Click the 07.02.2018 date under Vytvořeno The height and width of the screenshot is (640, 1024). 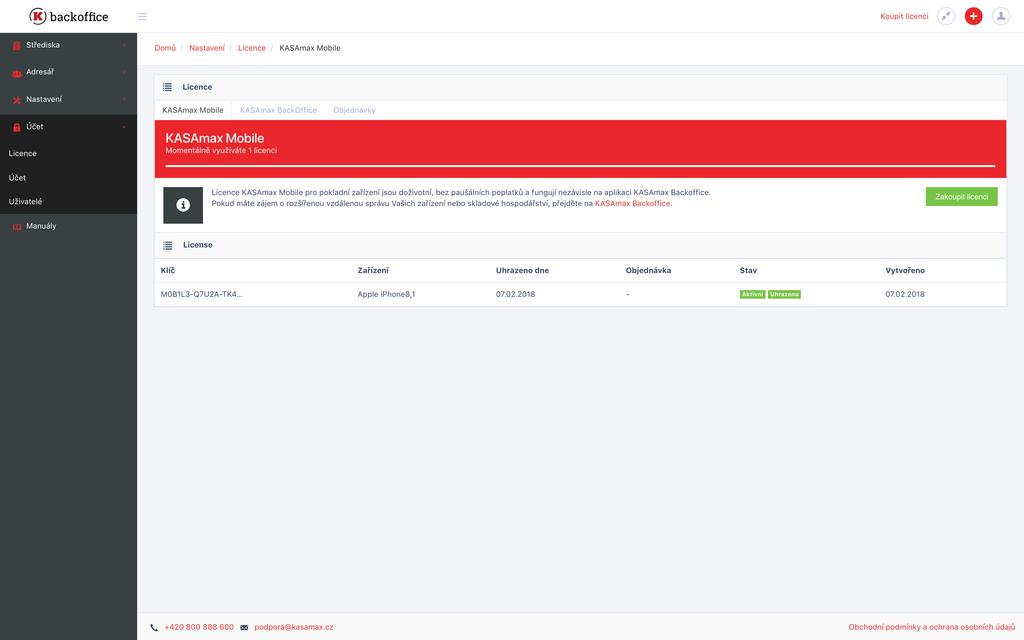[x=905, y=295]
